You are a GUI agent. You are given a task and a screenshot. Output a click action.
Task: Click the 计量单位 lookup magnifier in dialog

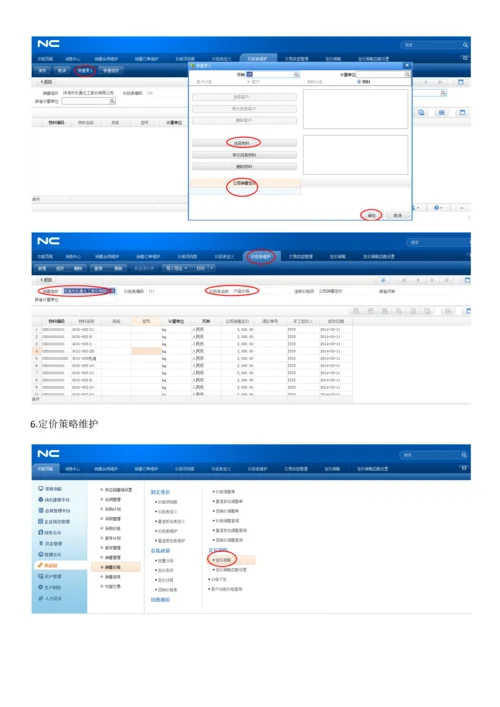pos(407,74)
